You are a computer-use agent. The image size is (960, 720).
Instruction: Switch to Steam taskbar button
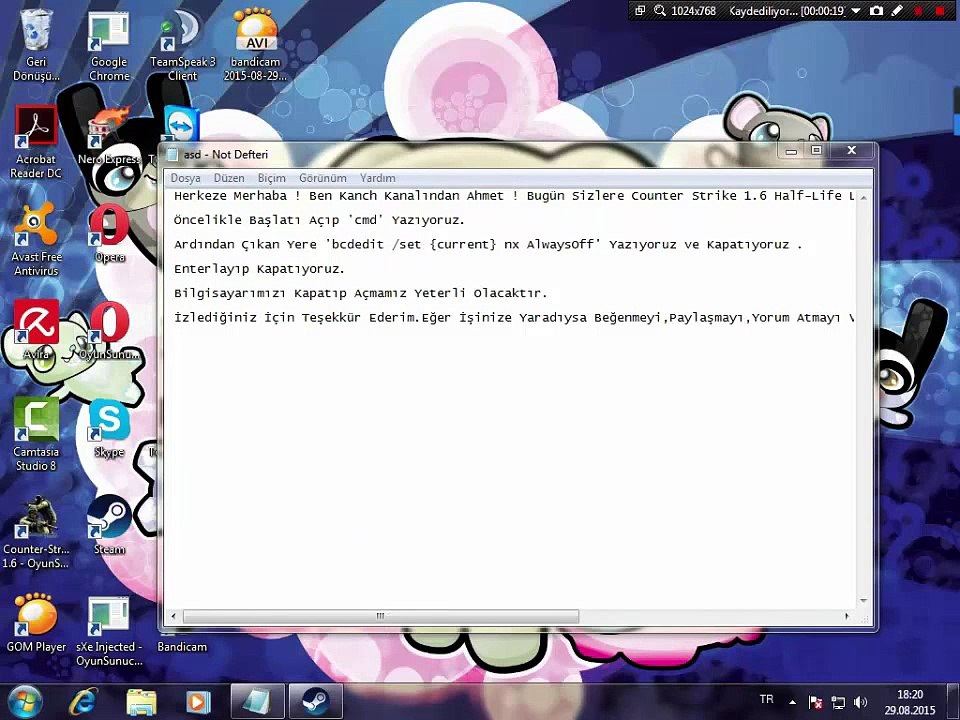coord(315,702)
